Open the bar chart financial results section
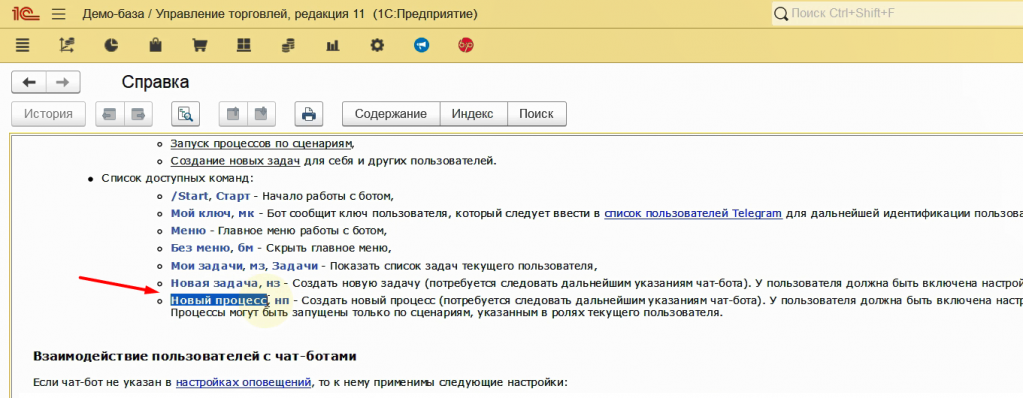Viewport: 1023px width, 398px height. click(x=333, y=46)
